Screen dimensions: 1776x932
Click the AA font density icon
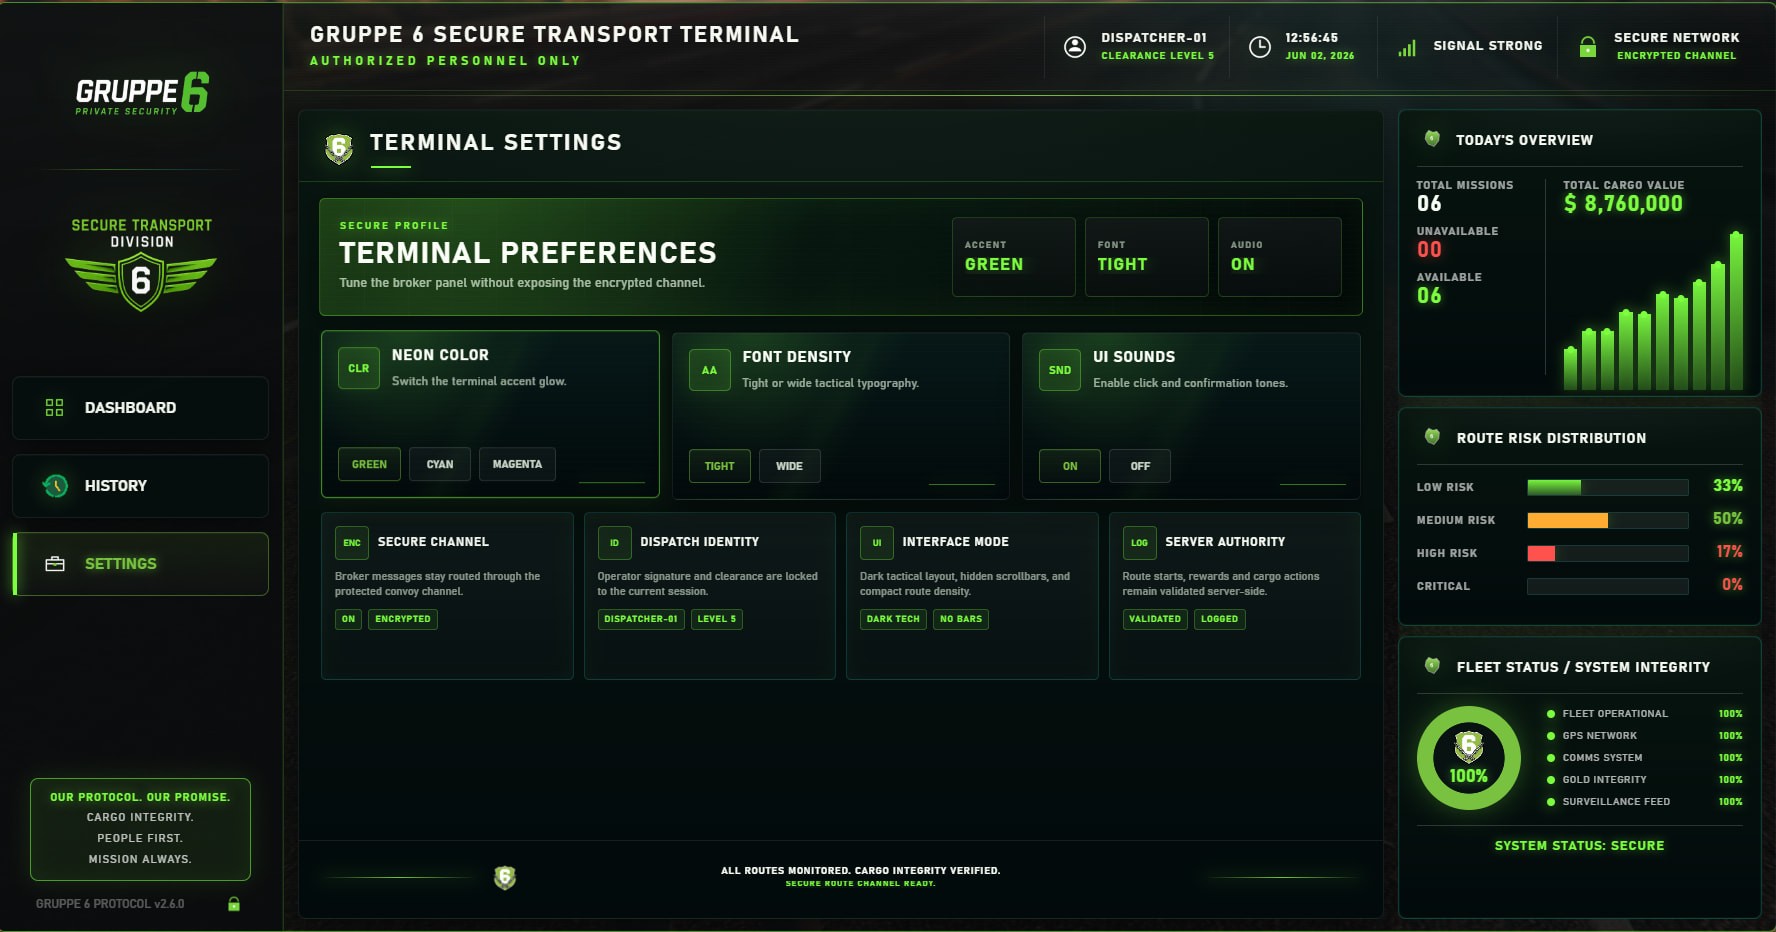709,370
